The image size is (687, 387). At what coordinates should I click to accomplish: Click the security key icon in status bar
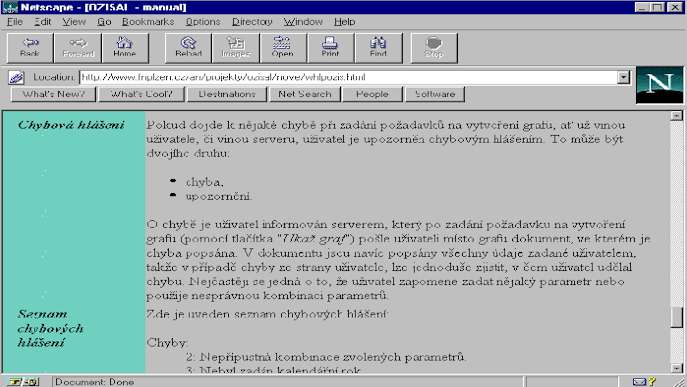pyautogui.click(x=15, y=382)
